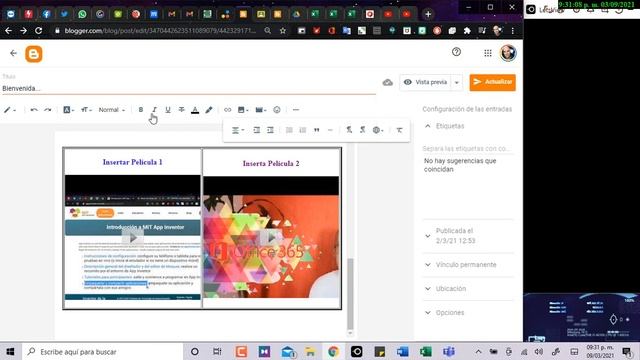640x360 pixels.
Task: Open the more options ellipsis in toolbar
Action: (296, 110)
